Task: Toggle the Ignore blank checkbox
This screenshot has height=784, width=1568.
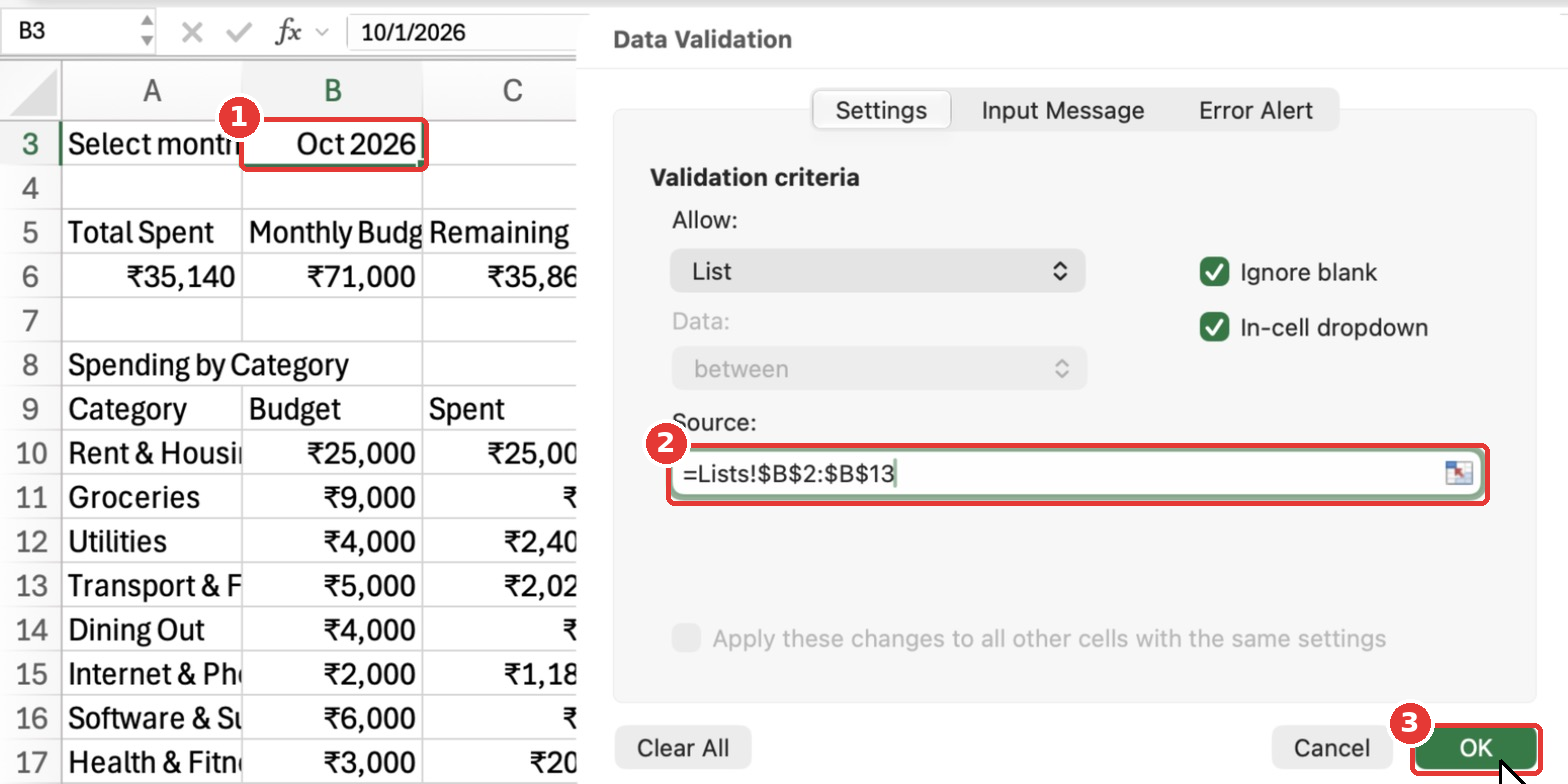Action: (x=1214, y=272)
